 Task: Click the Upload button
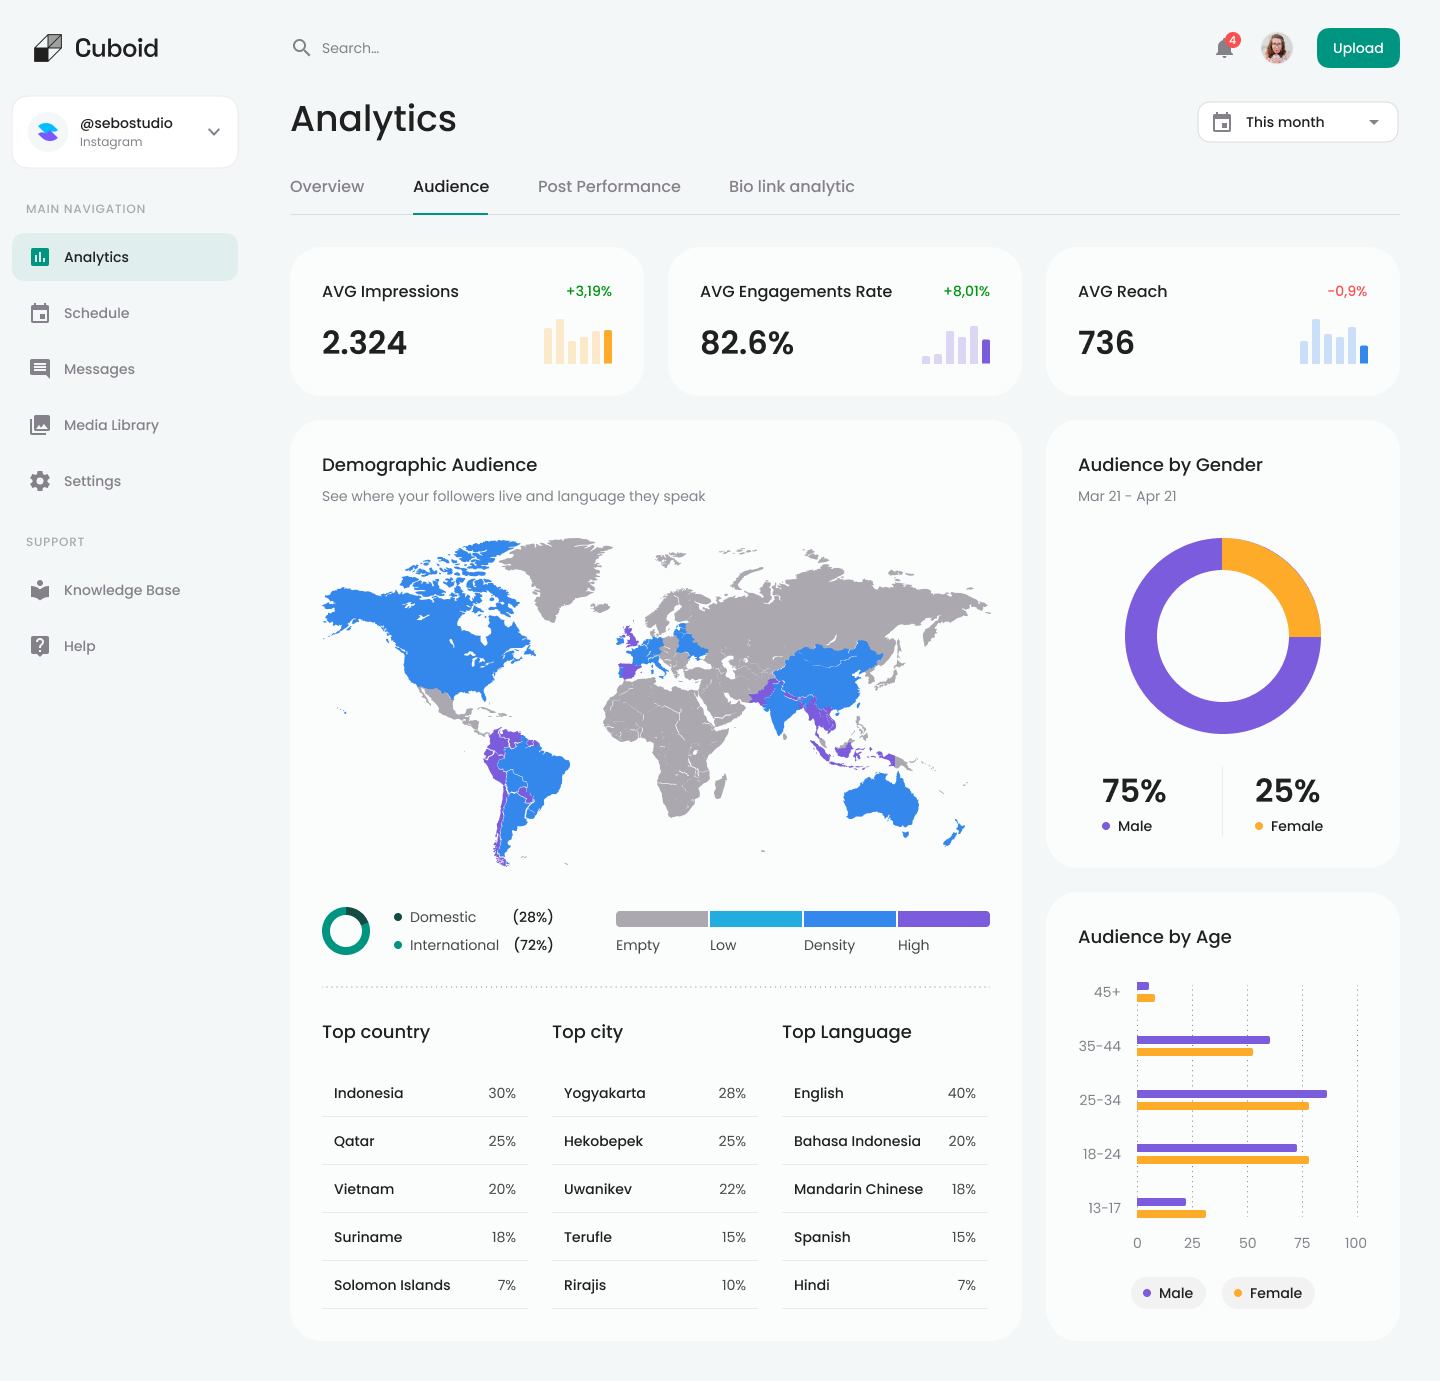tap(1358, 47)
